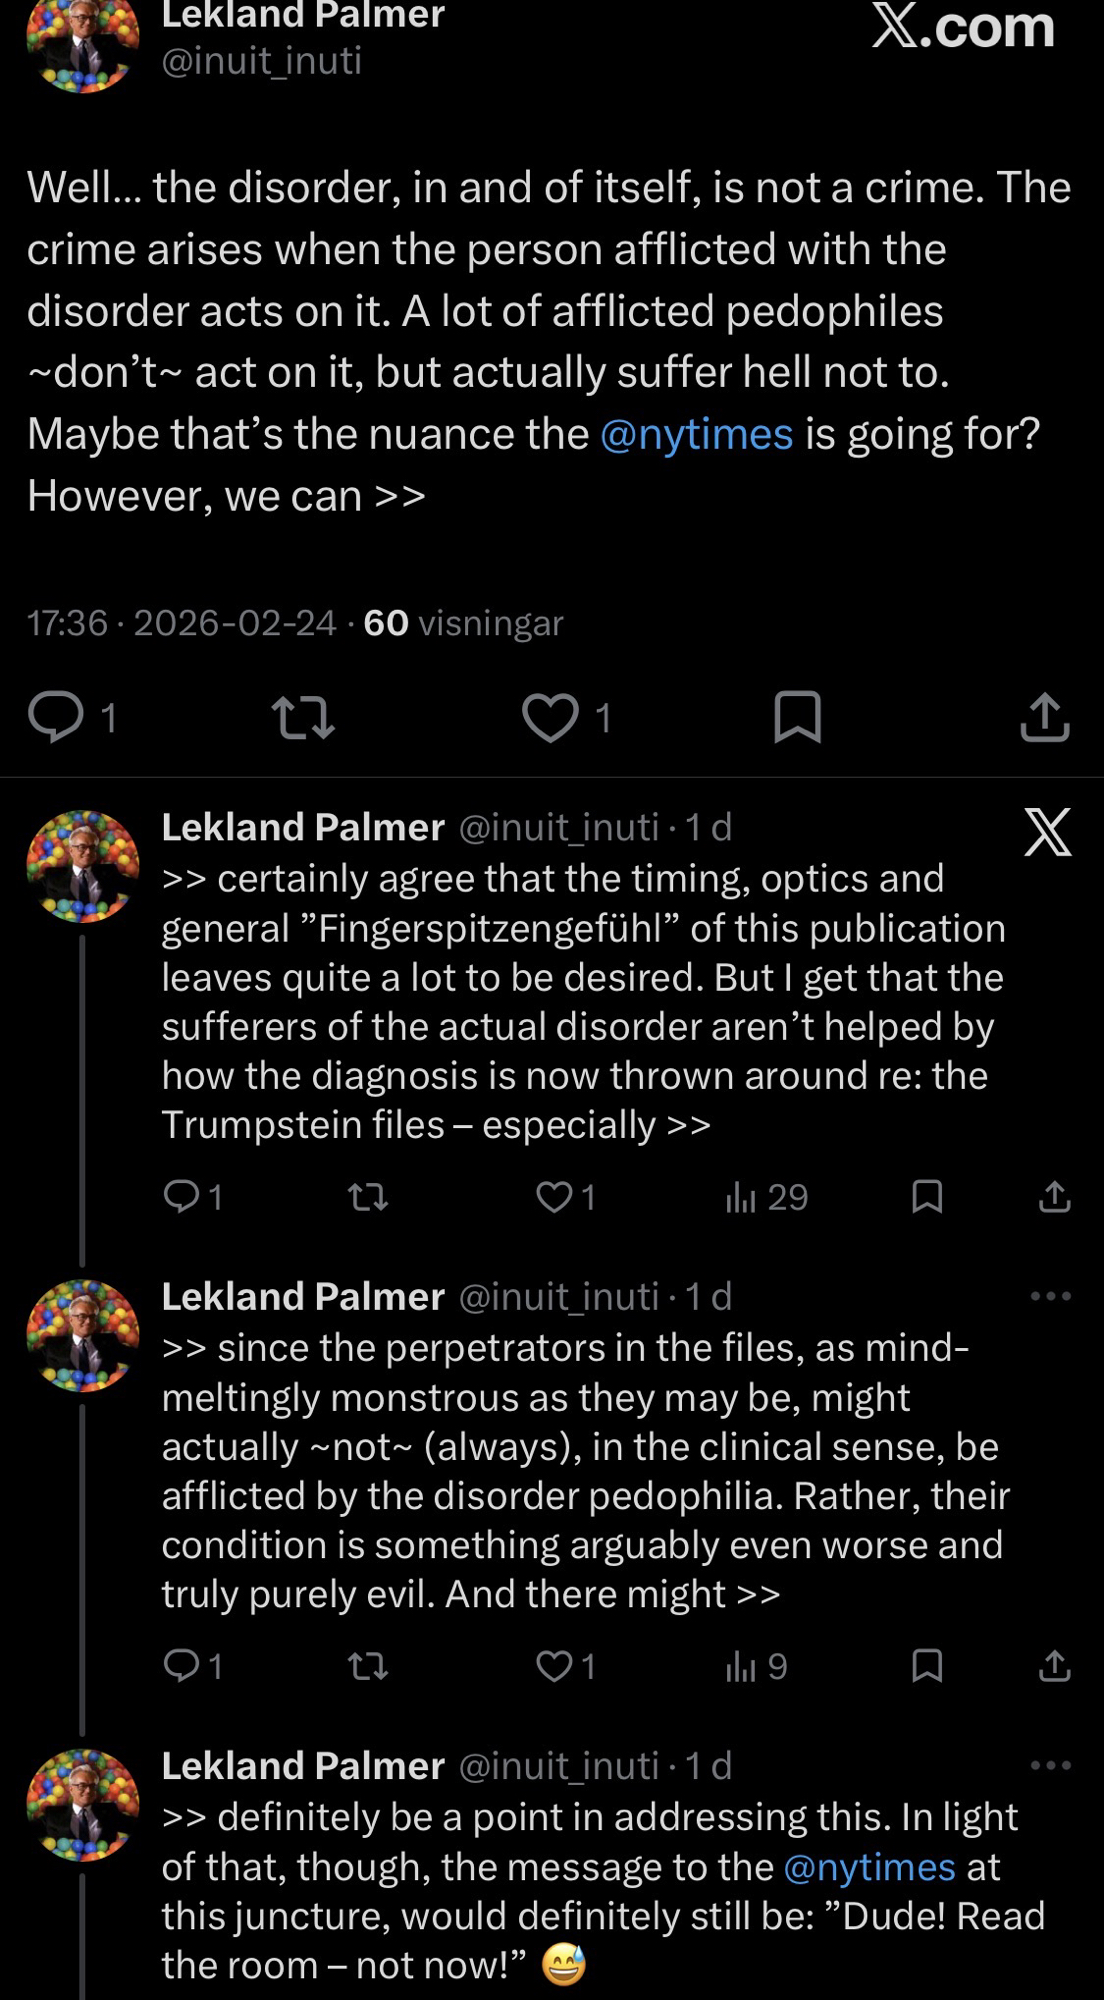This screenshot has width=1104, height=2000.
Task: Tap the main tweet's profile avatar
Action: click(x=82, y=45)
